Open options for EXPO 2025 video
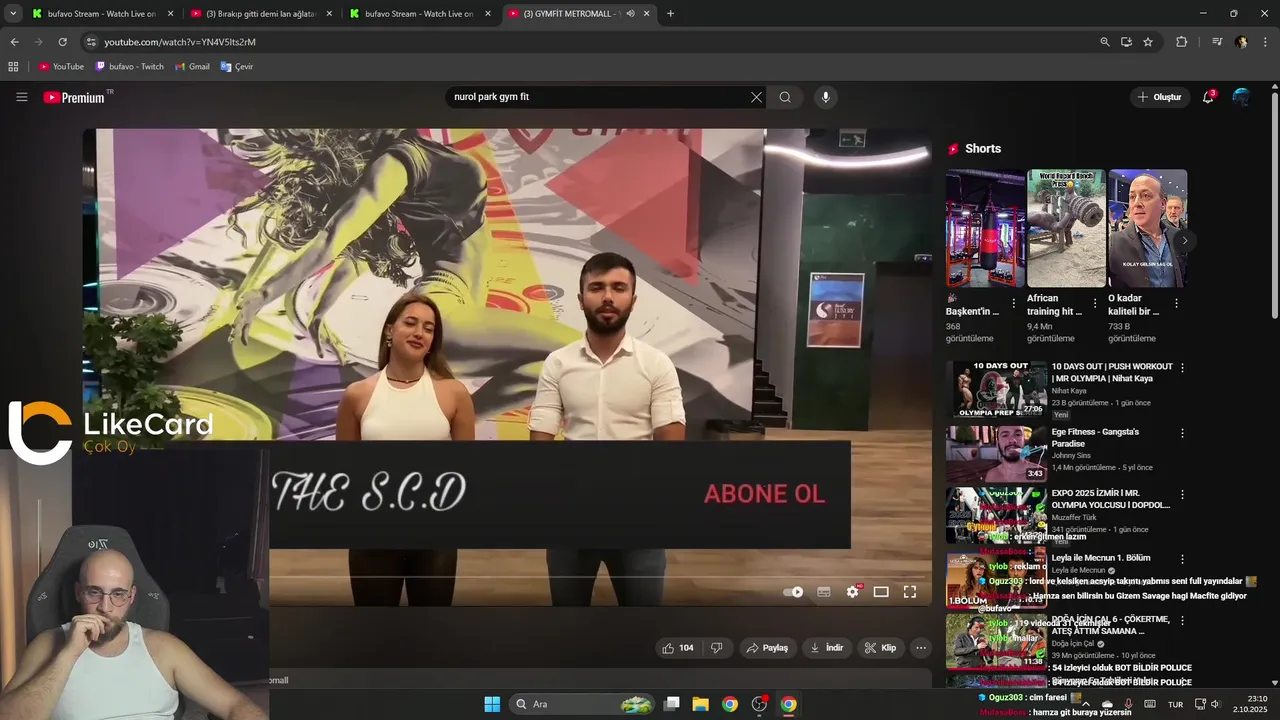 [1182, 495]
